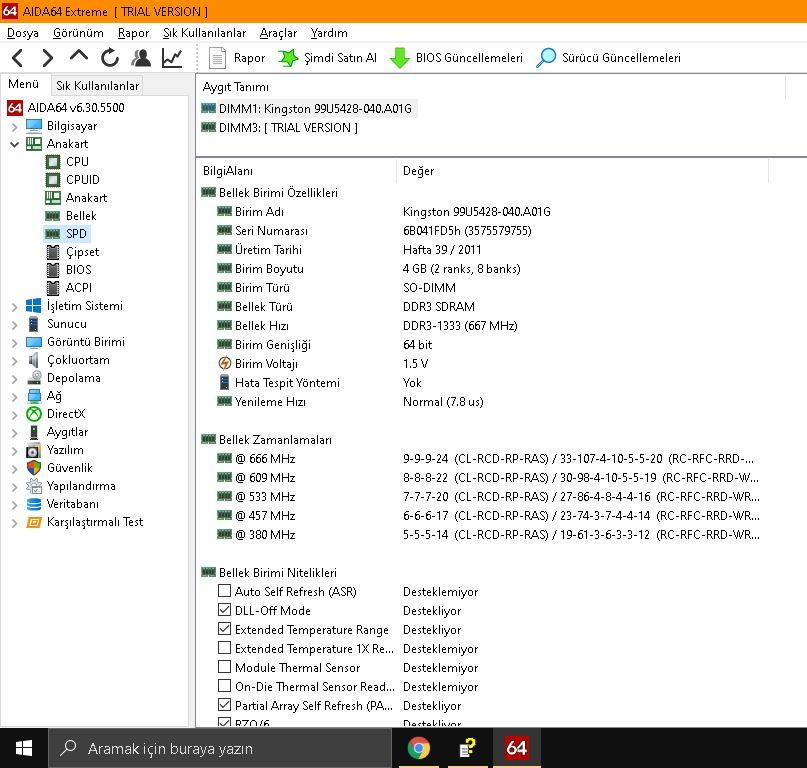Expand the DirectX node
This screenshot has width=807, height=768.
tap(14, 415)
